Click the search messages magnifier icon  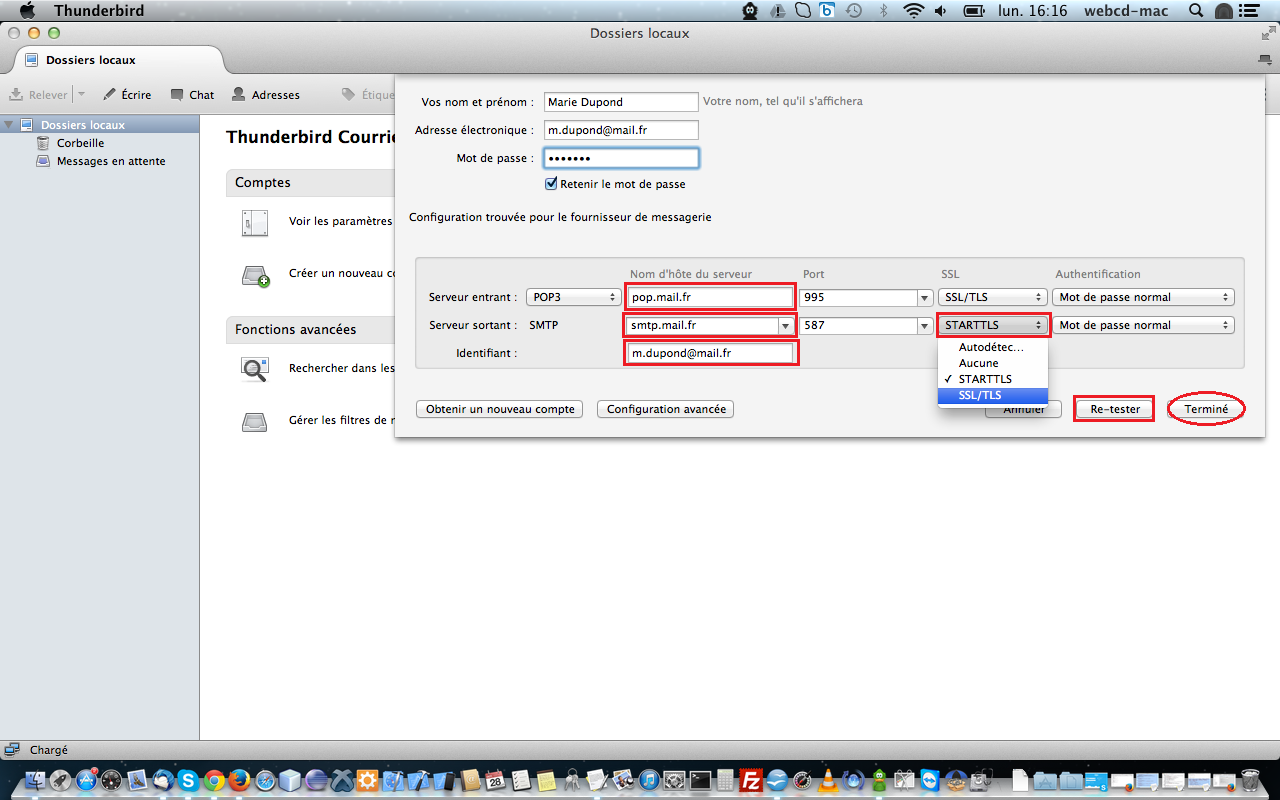[255, 369]
